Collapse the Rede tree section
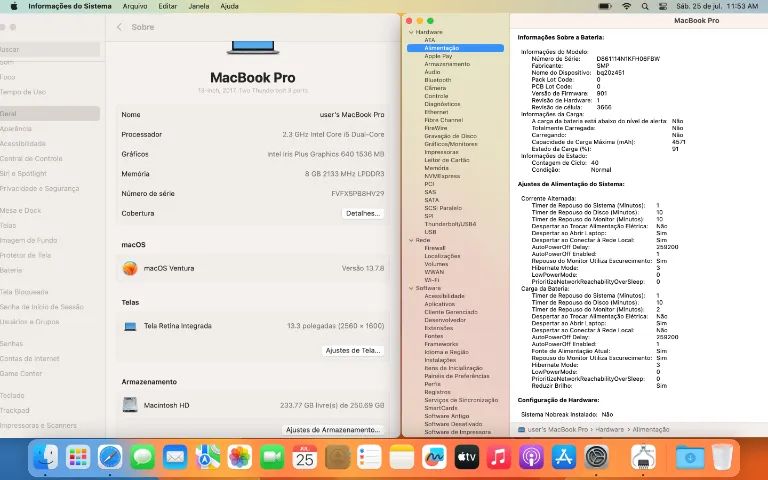Image resolution: width=768 pixels, height=480 pixels. [x=411, y=240]
